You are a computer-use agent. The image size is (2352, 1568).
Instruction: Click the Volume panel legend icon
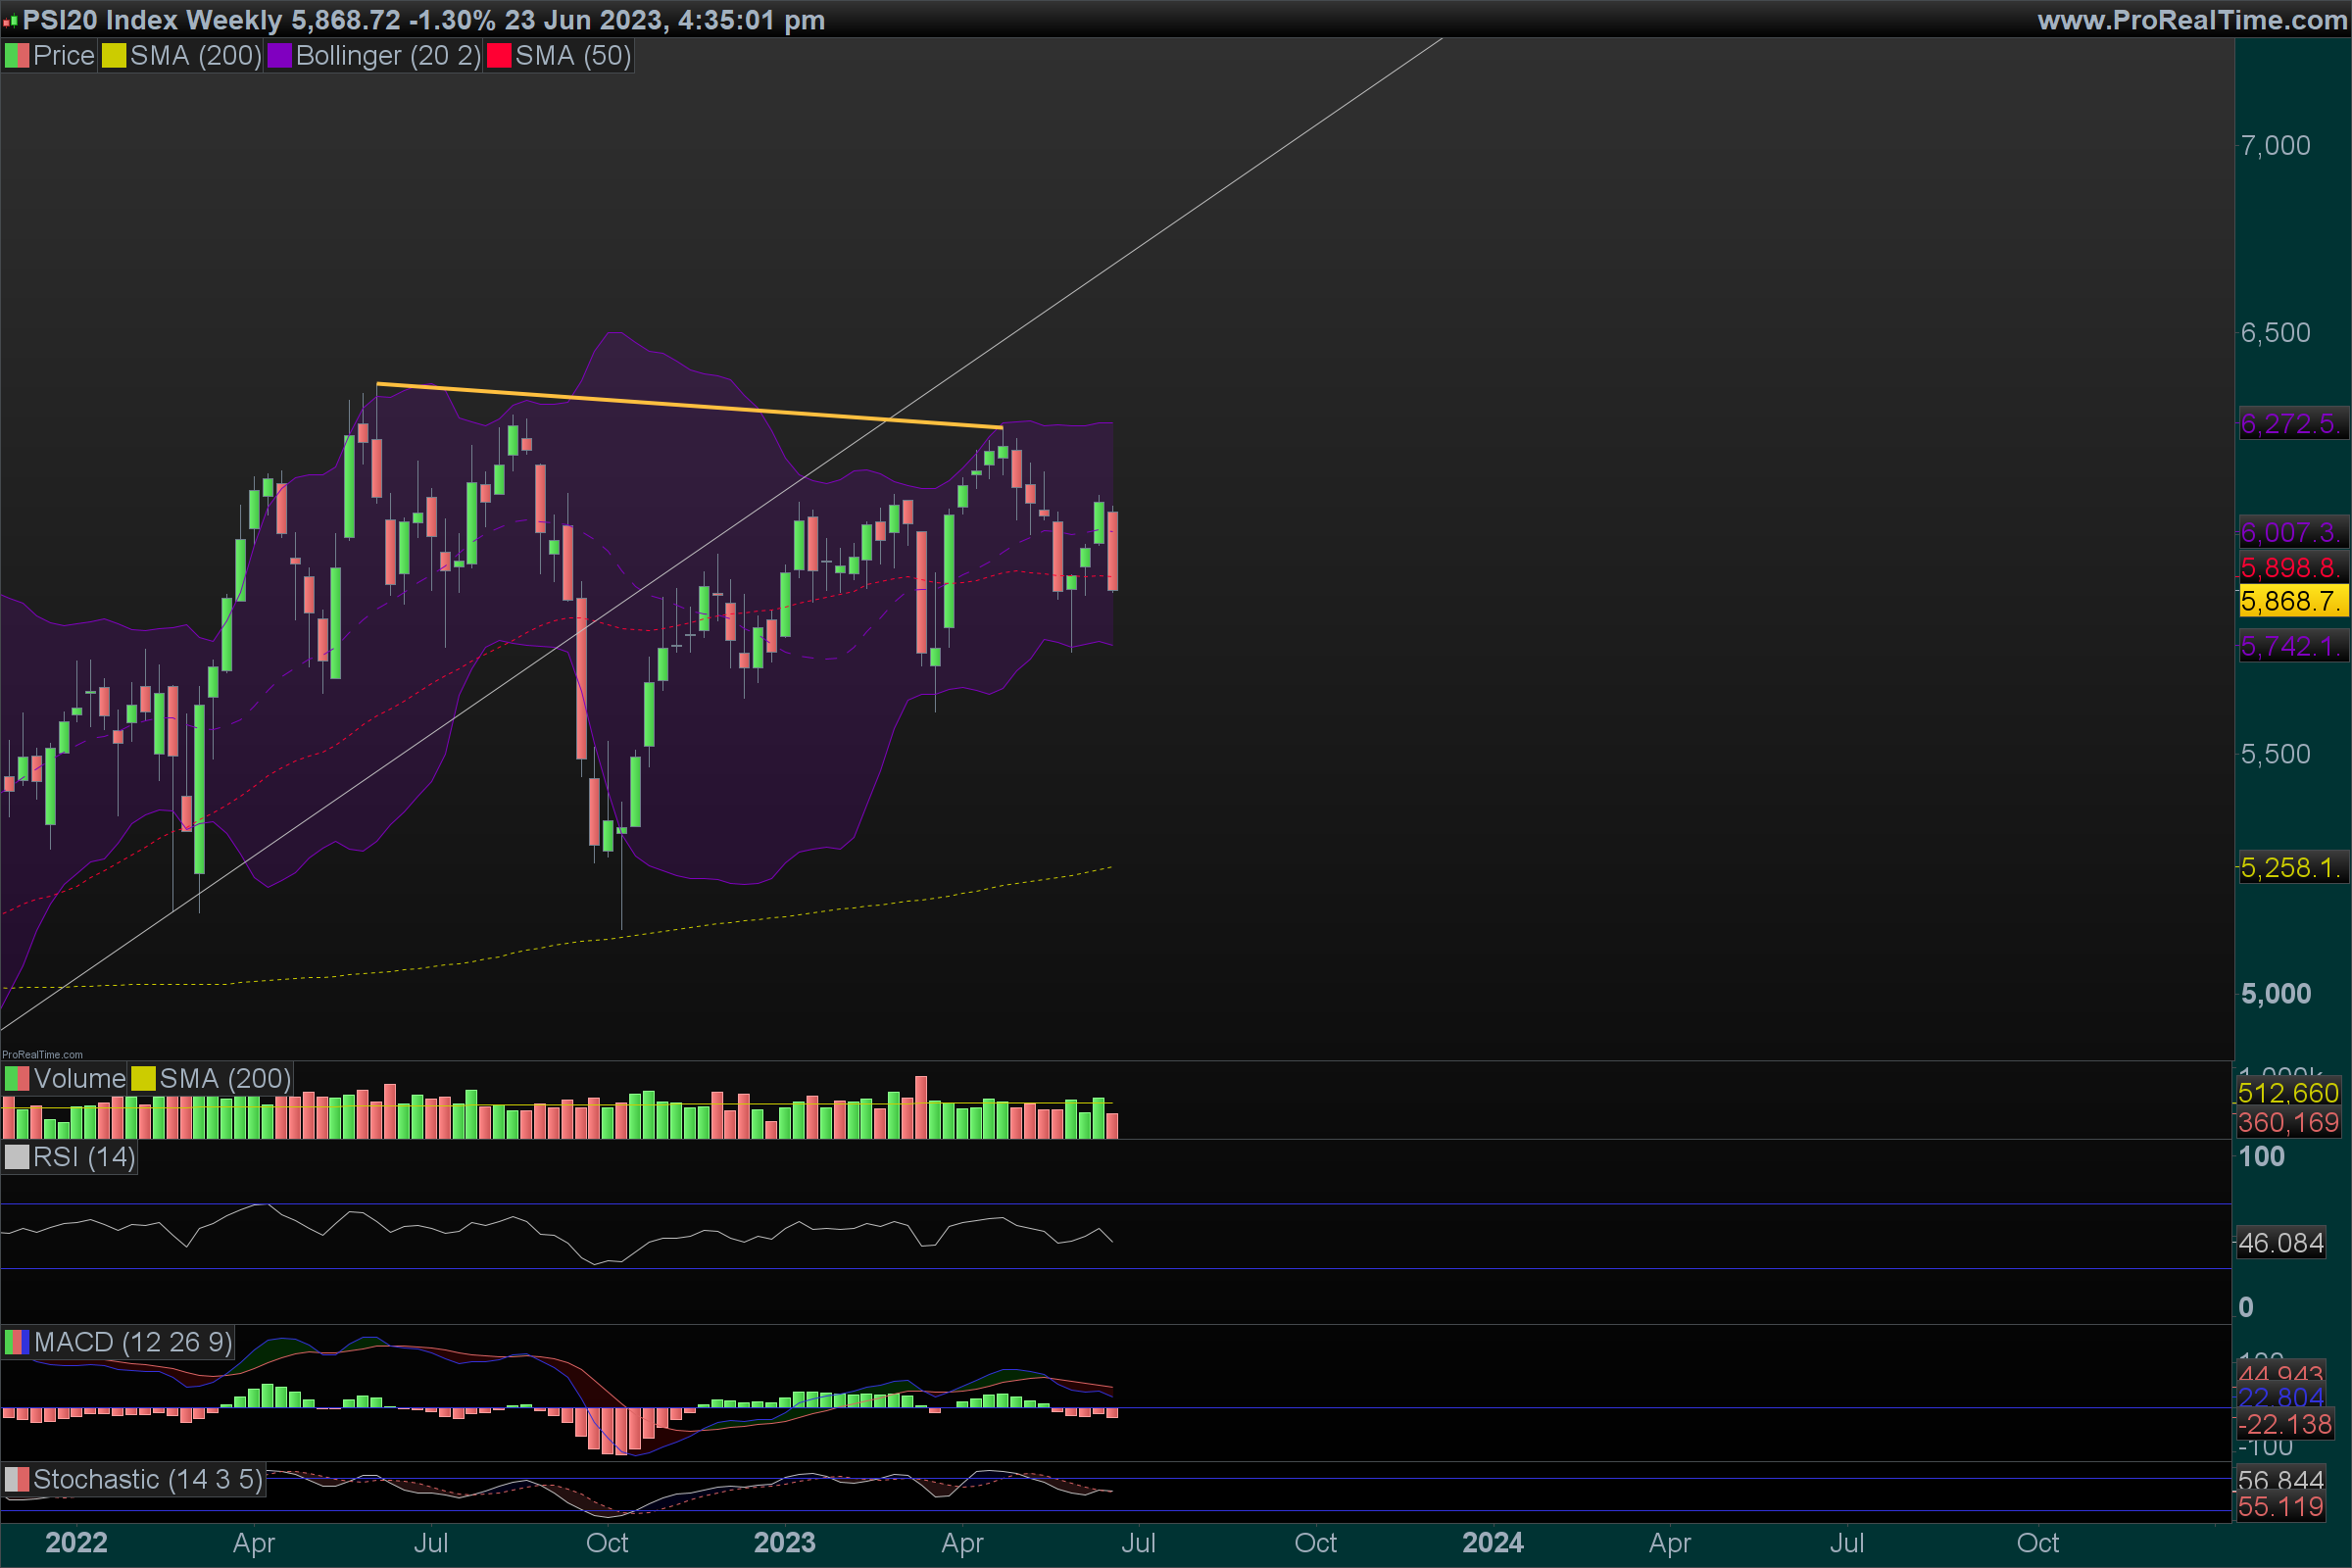tap(17, 1079)
